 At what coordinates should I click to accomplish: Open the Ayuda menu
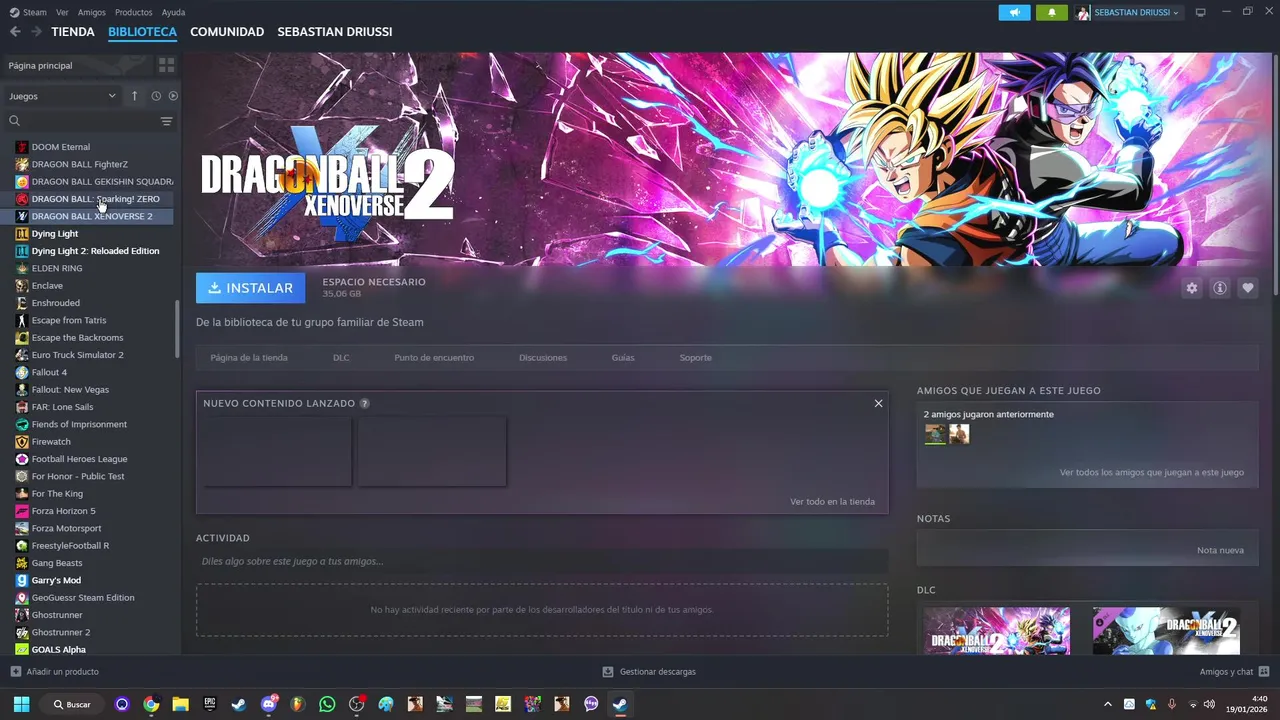pos(173,12)
